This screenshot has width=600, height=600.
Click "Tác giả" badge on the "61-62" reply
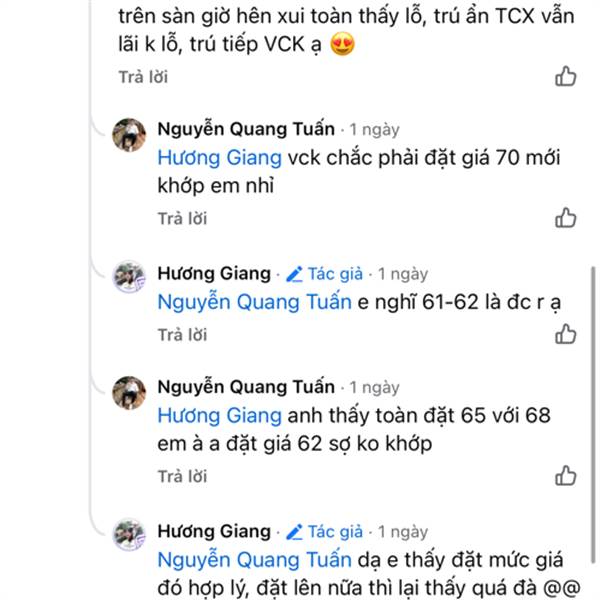pyautogui.click(x=325, y=273)
